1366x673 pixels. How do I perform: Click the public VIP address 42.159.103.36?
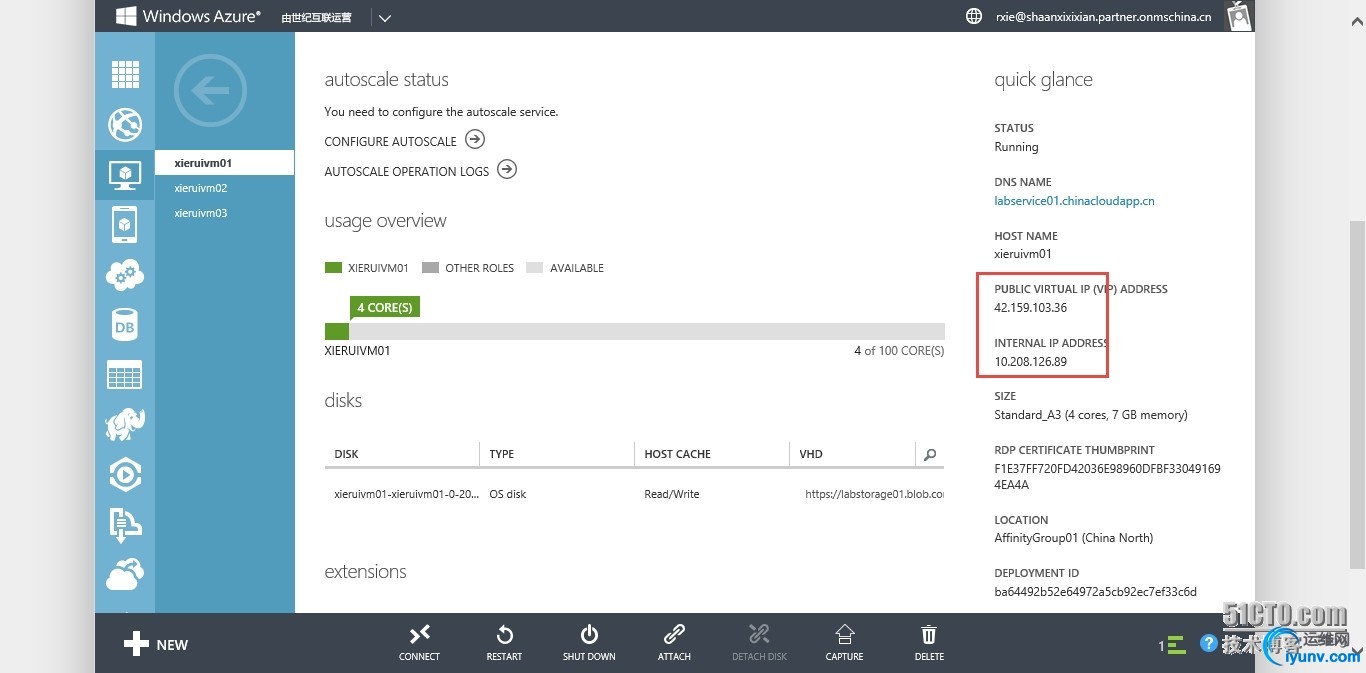point(1030,308)
